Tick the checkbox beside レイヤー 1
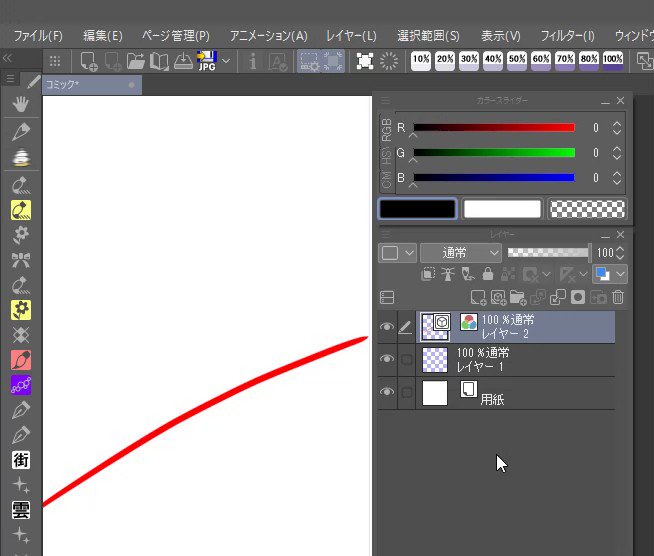654x556 pixels. [x=407, y=360]
